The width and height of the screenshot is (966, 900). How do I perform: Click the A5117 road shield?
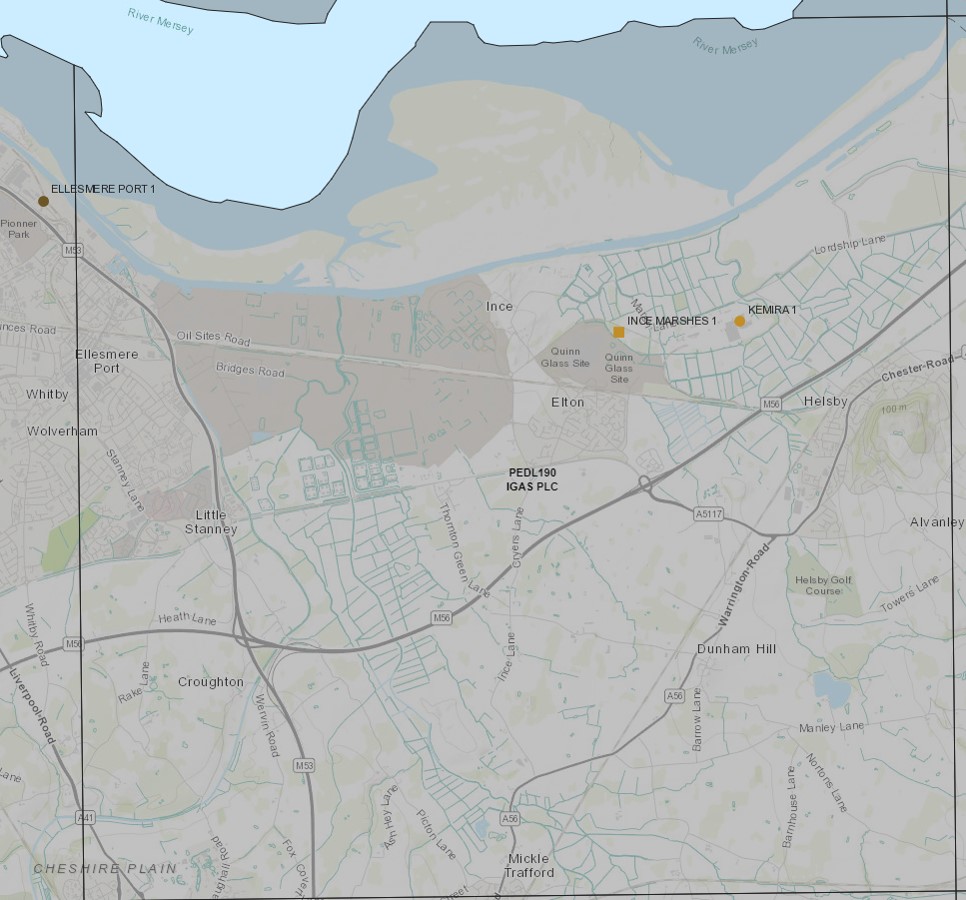click(707, 513)
